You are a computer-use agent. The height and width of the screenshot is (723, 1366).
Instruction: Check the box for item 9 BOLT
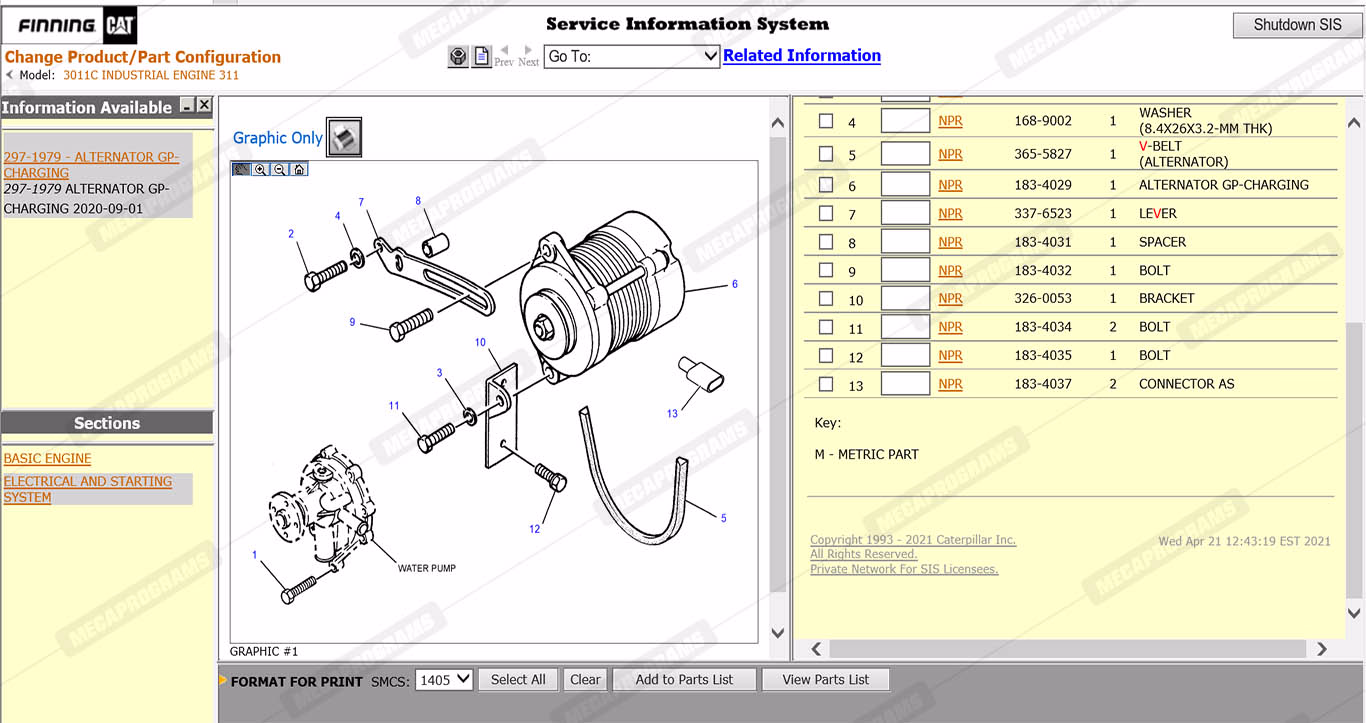point(826,270)
